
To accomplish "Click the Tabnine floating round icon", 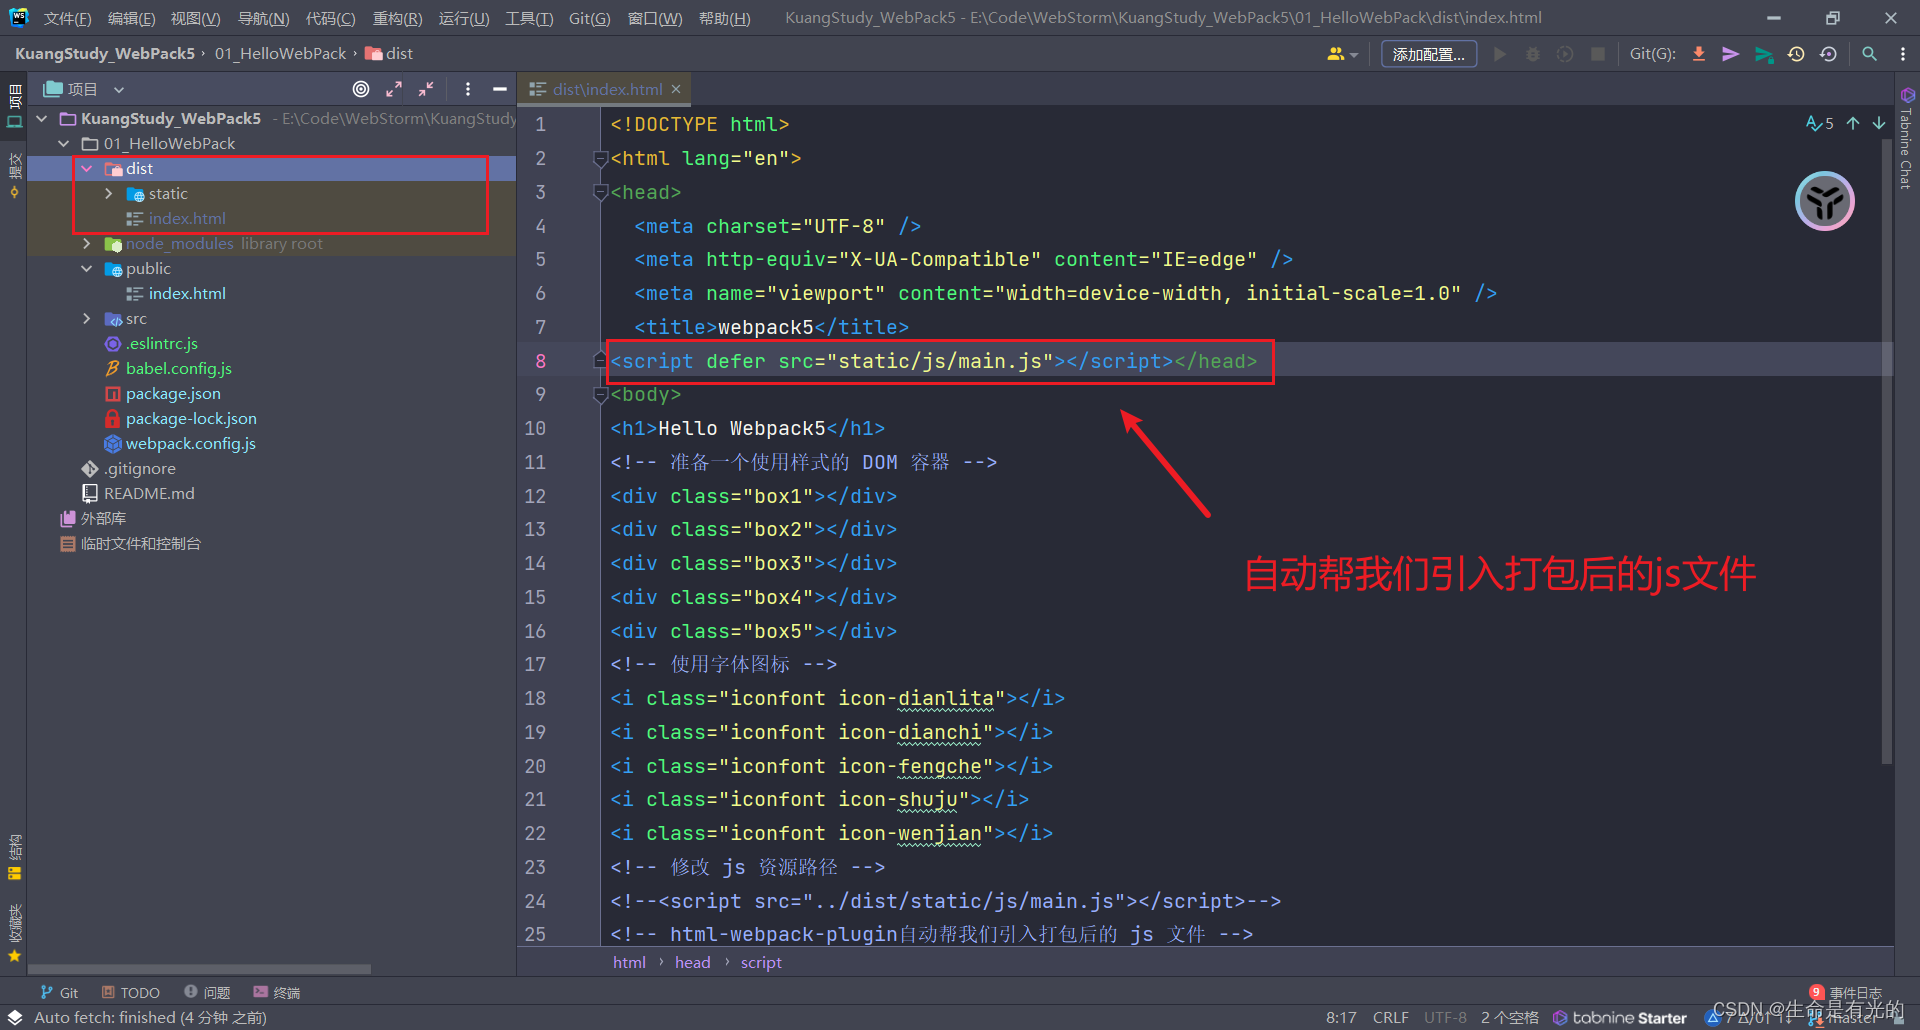I will [x=1825, y=201].
